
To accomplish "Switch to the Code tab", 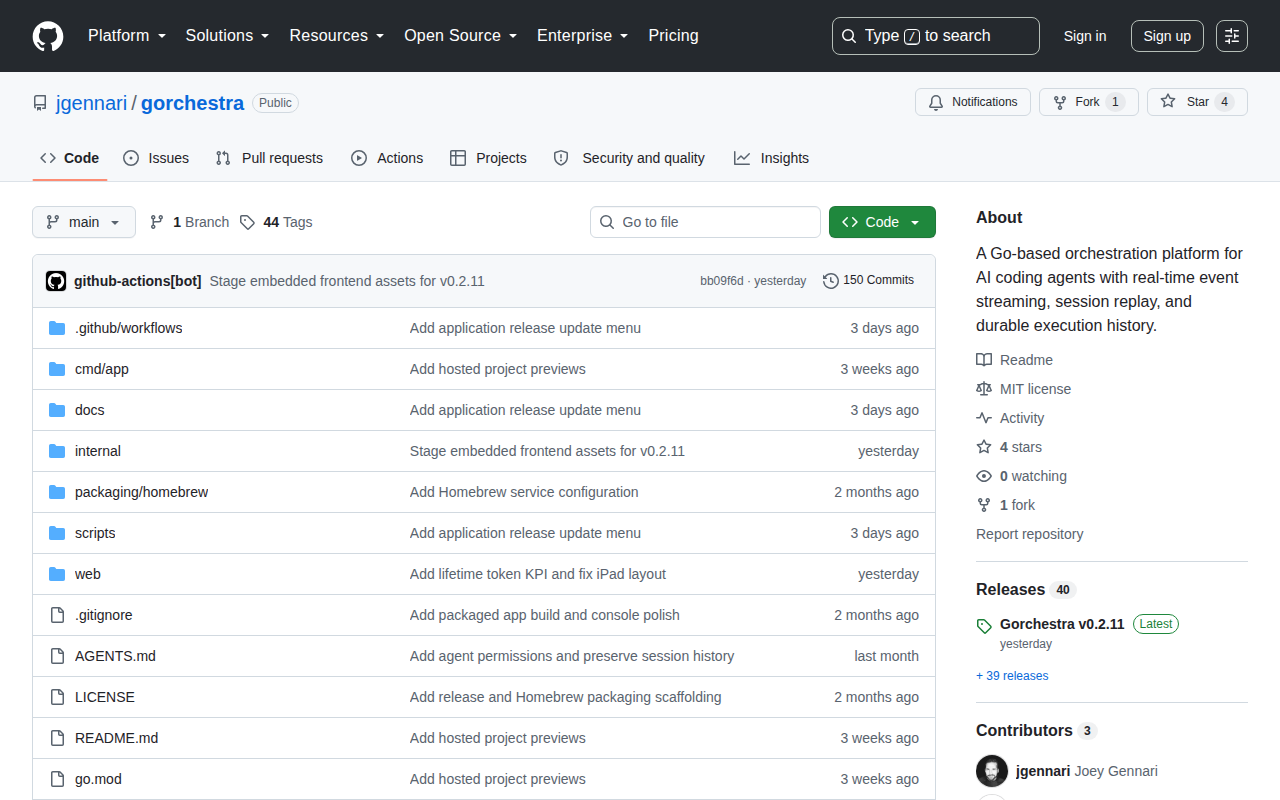I will (70, 158).
